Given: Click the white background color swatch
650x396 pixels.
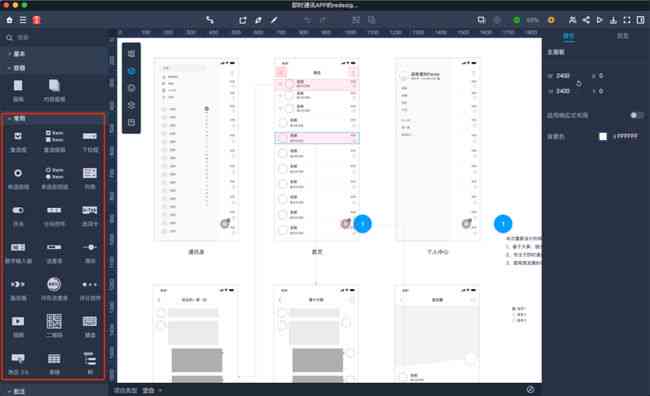Looking at the screenshot, I should [x=603, y=136].
